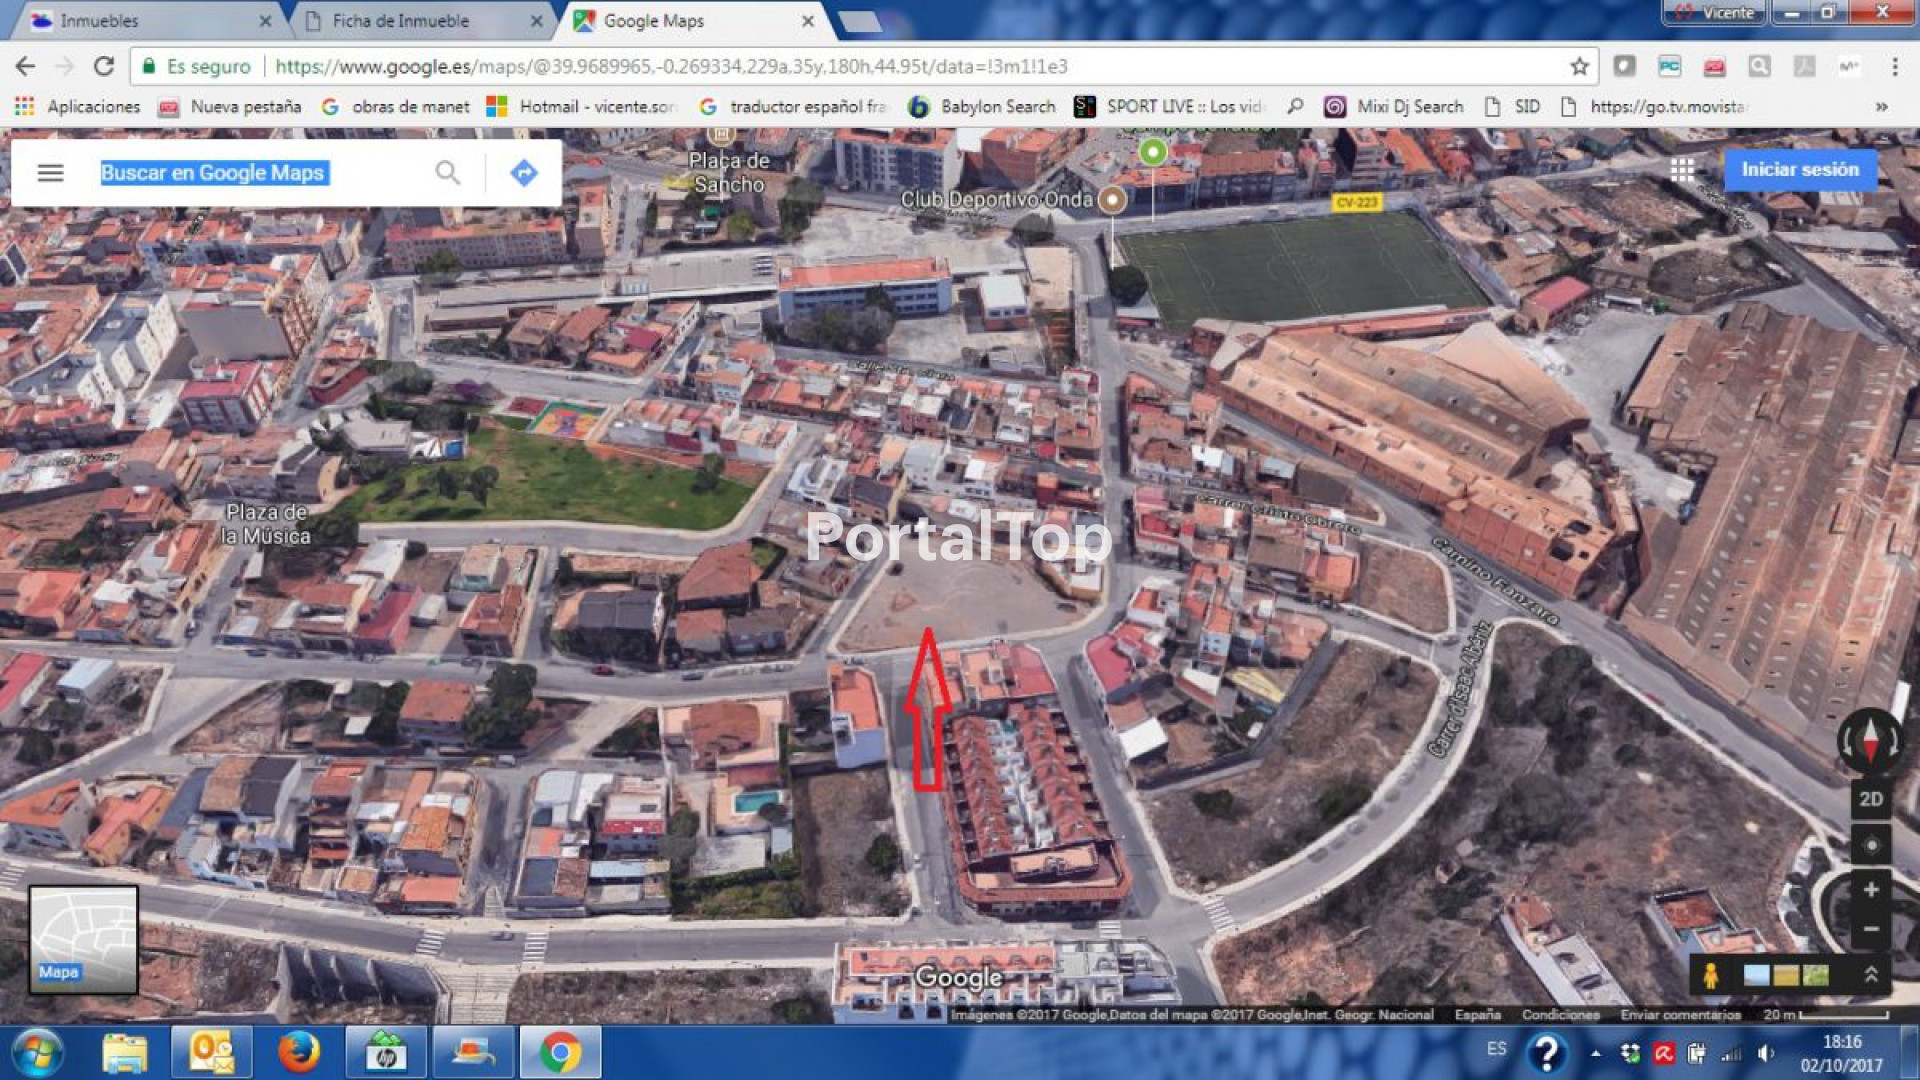Open Chrome's three-dot menu
The height and width of the screenshot is (1080, 1920).
(x=1894, y=67)
